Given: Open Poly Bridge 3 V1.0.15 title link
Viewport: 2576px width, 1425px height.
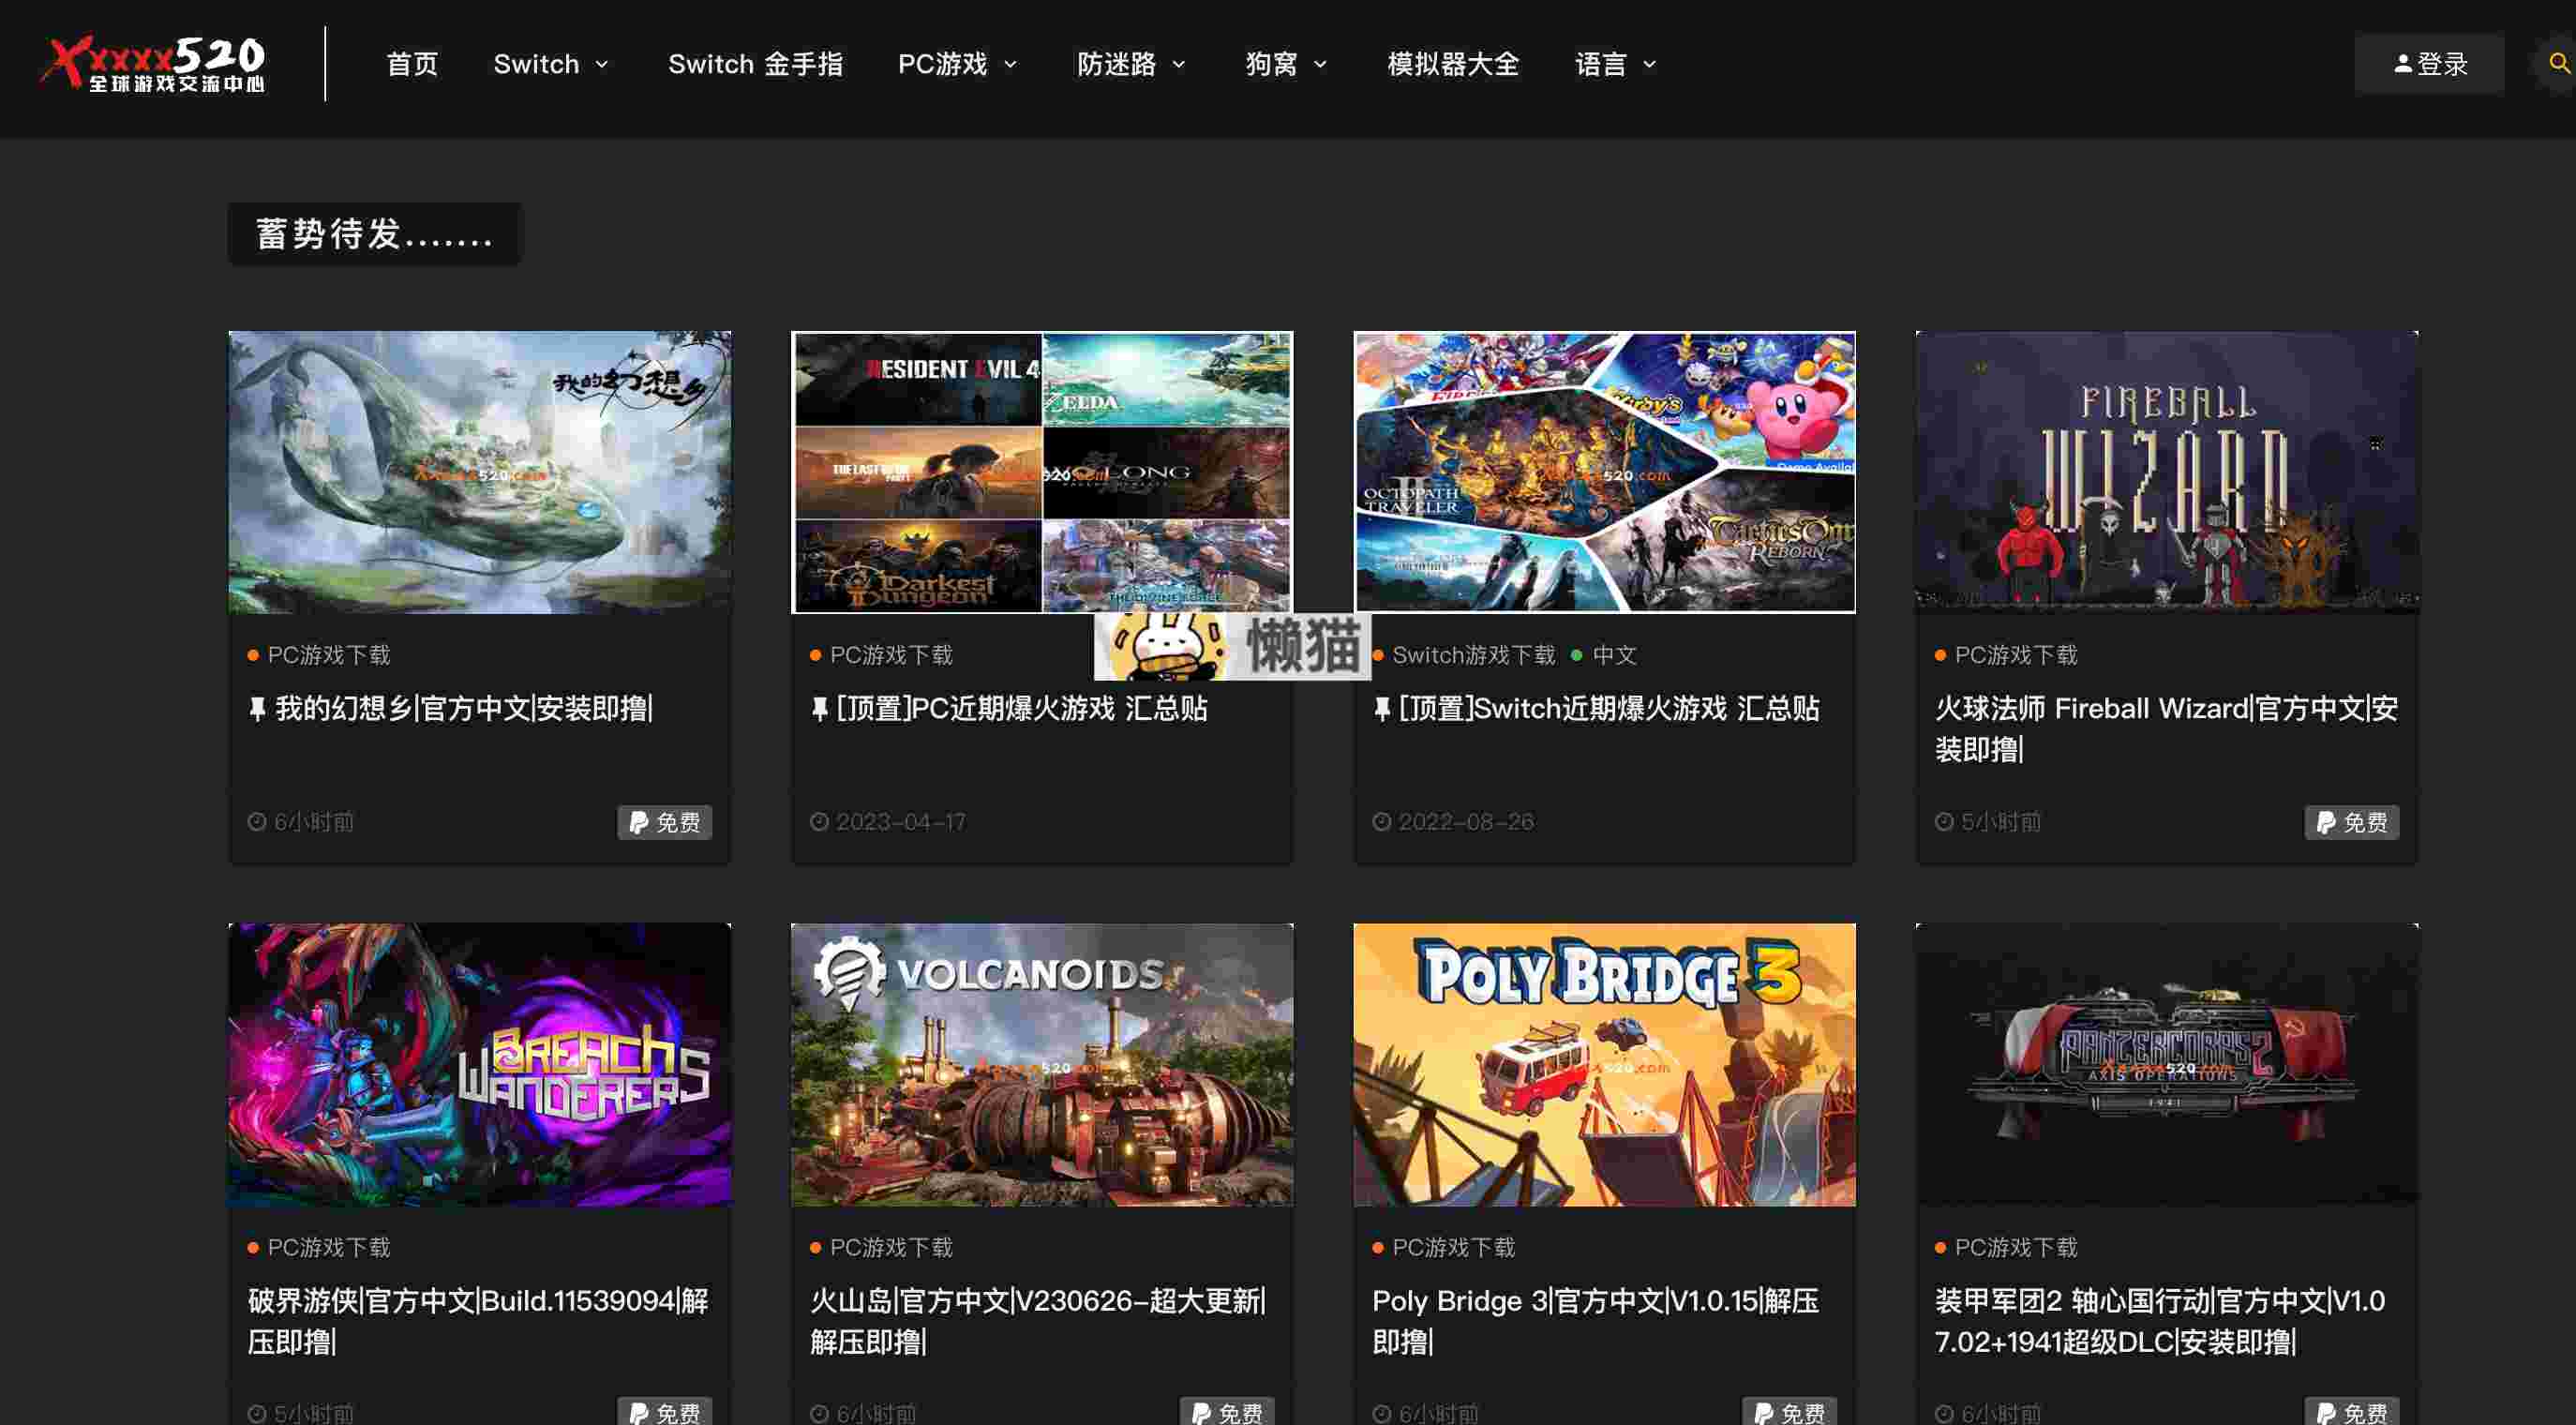Looking at the screenshot, I should point(1595,1321).
